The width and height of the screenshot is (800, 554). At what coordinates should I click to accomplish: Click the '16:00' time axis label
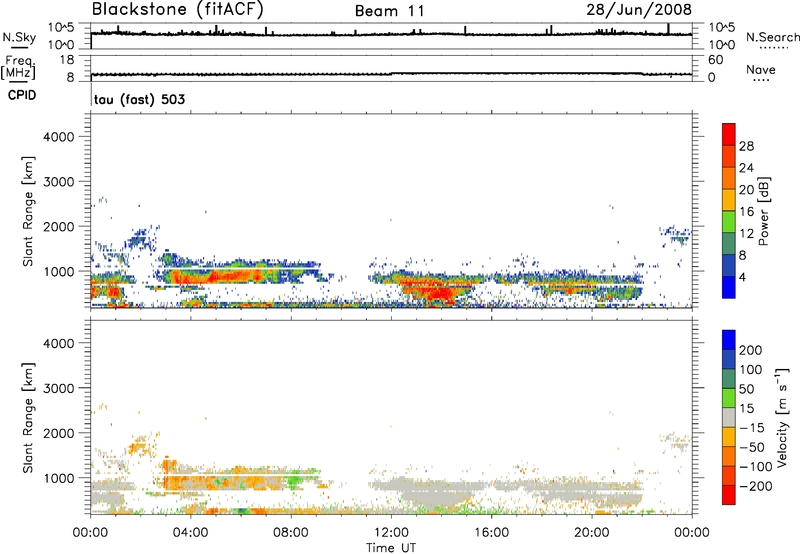[x=491, y=533]
